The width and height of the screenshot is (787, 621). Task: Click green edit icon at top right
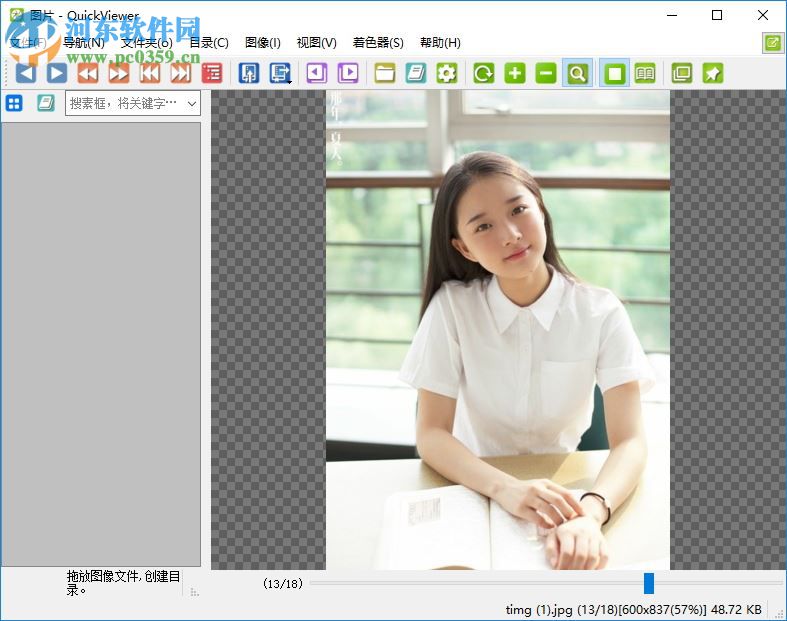point(773,43)
